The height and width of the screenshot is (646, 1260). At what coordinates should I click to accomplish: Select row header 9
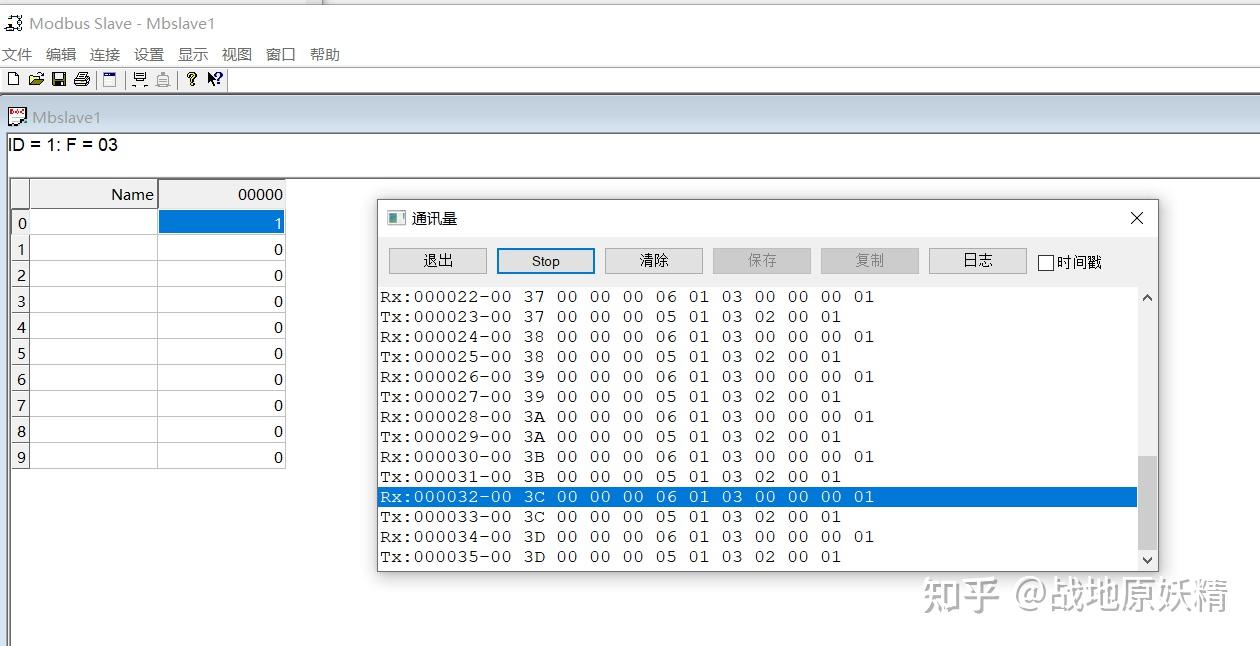[21, 457]
